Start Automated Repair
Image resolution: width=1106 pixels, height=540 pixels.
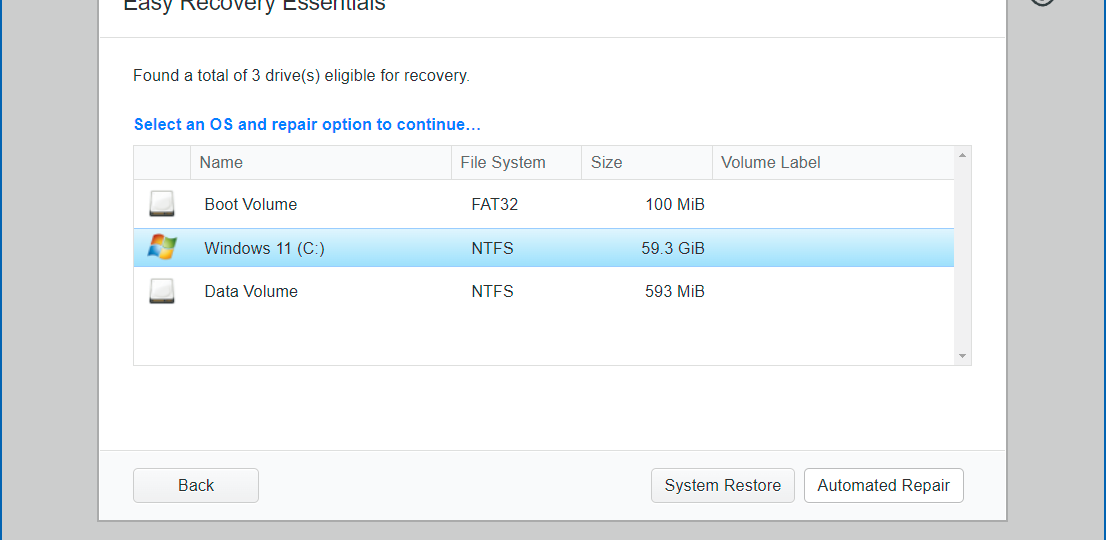[x=883, y=486]
